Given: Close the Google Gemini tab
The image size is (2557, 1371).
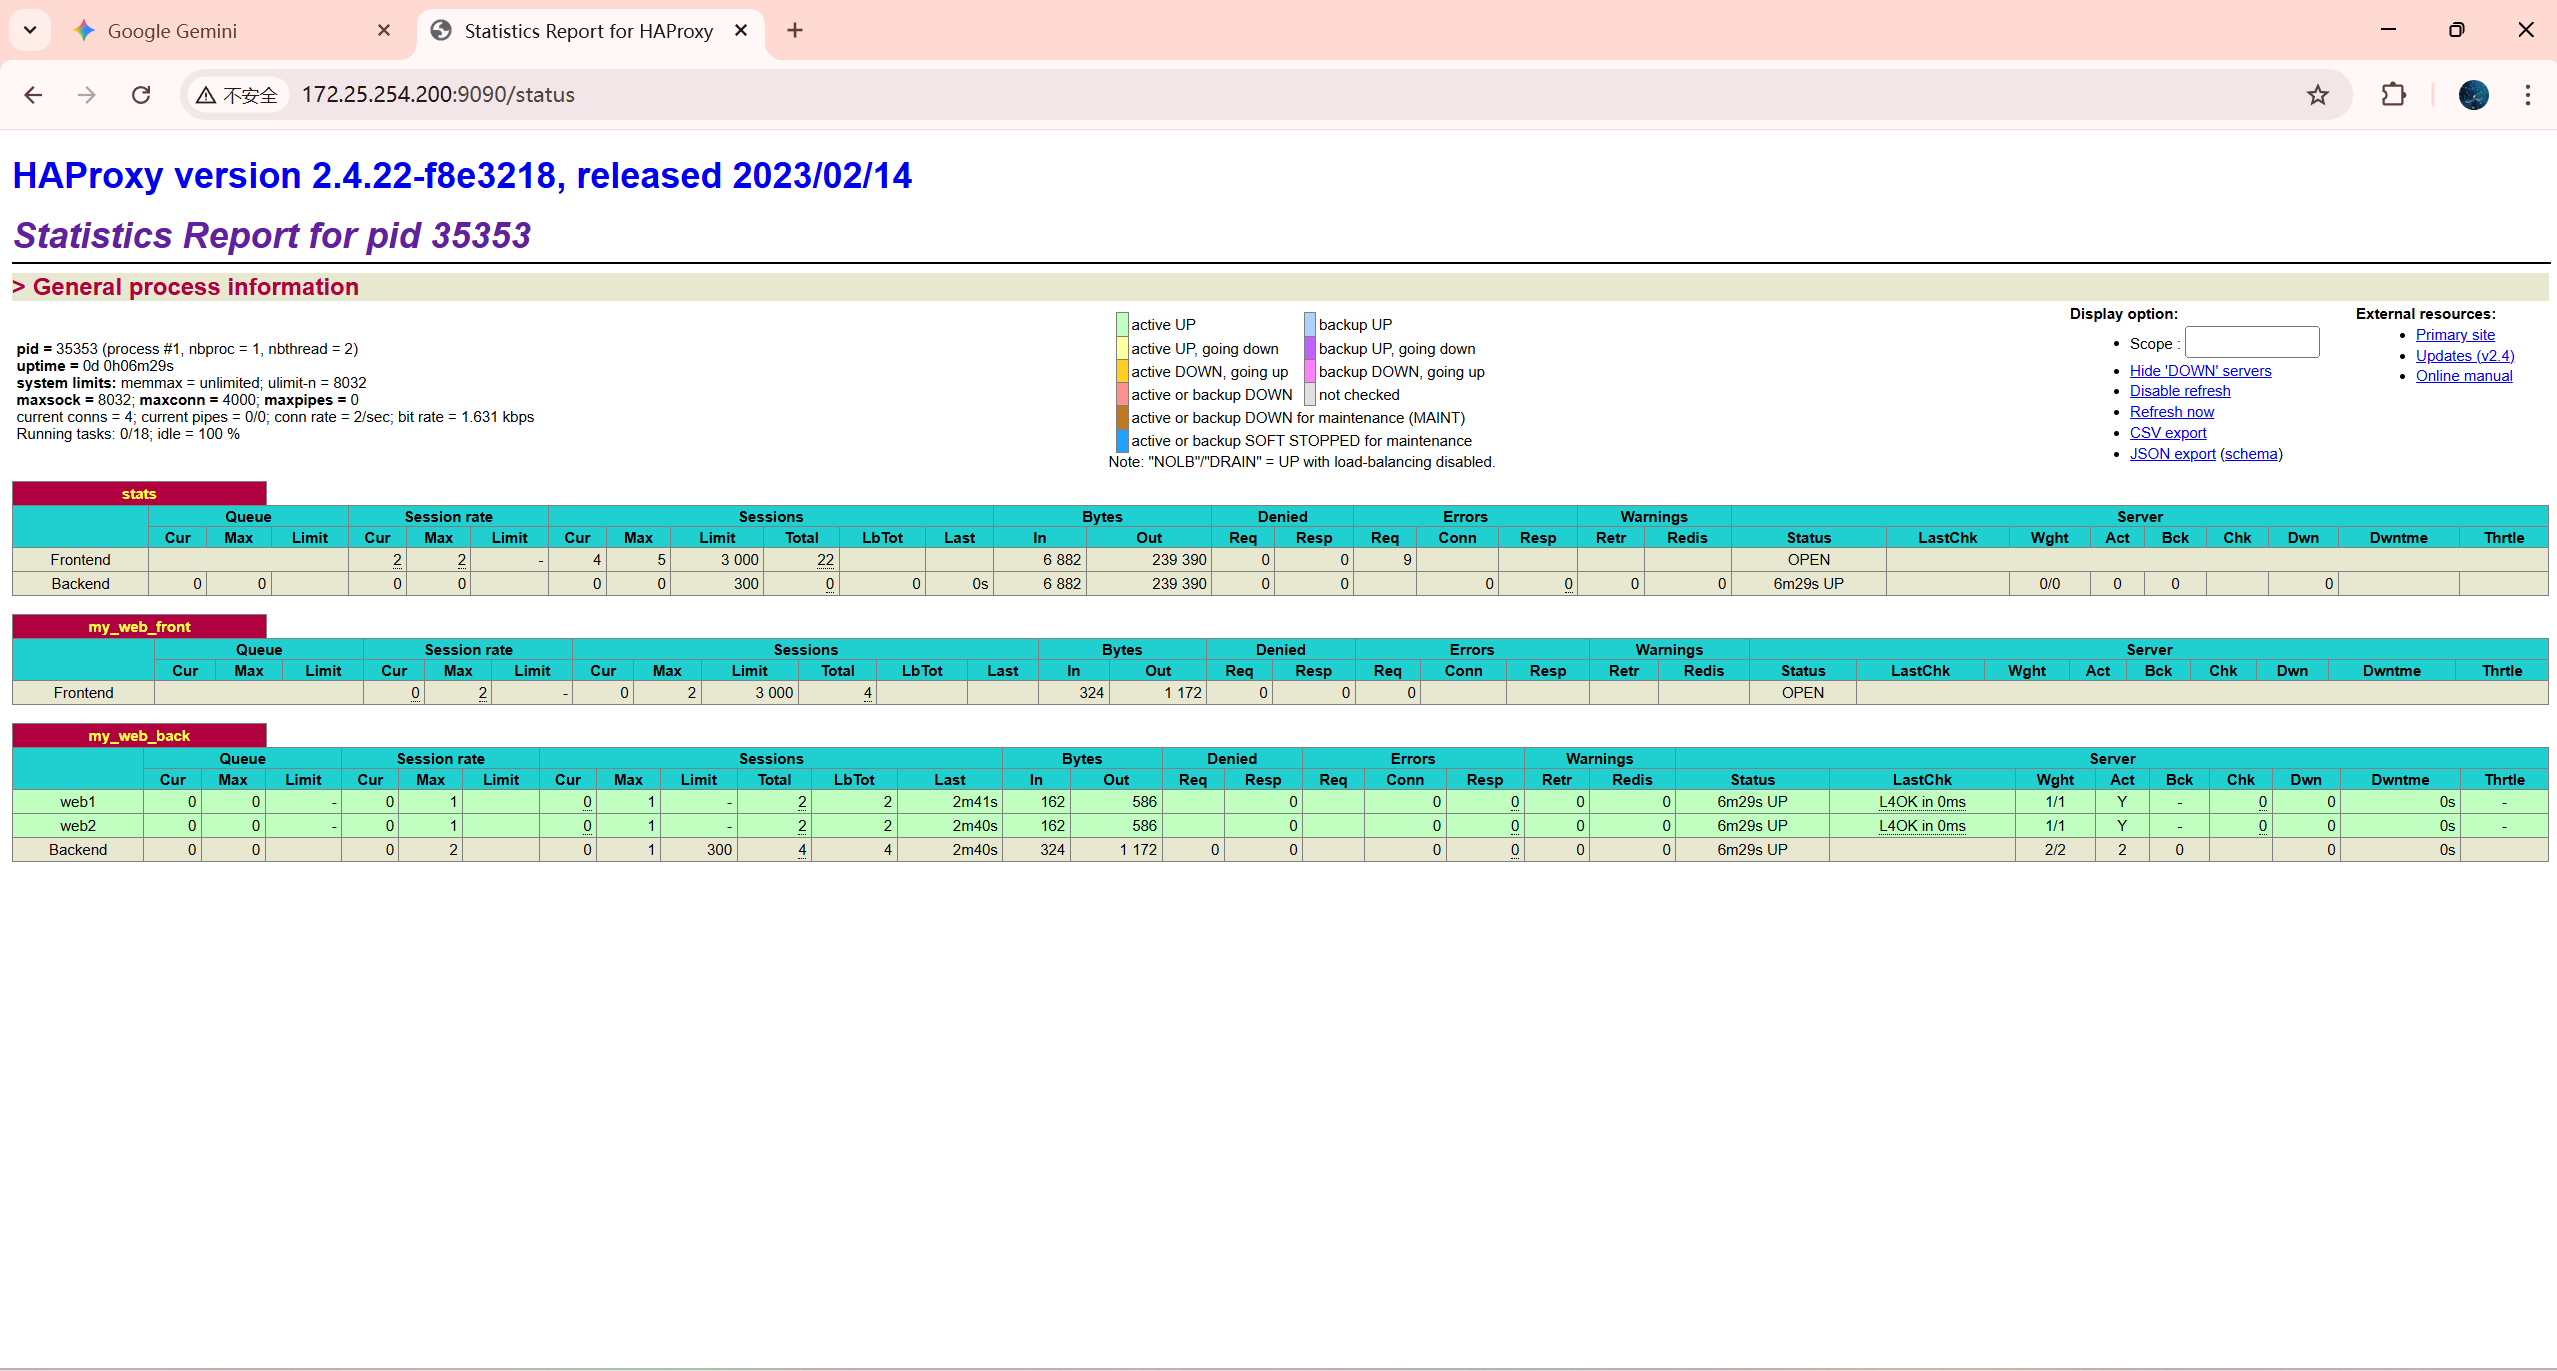Looking at the screenshot, I should 384,31.
